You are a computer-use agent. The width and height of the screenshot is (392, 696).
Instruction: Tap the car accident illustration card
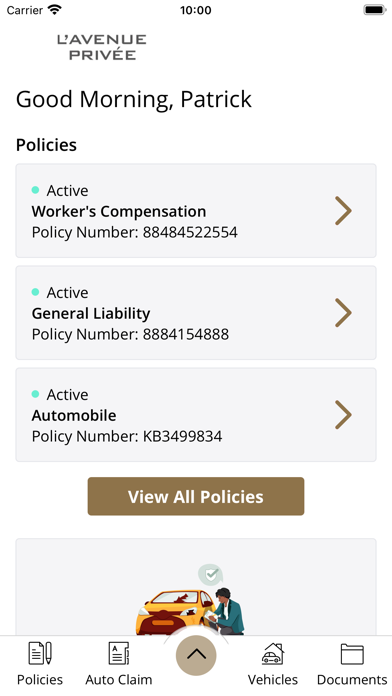pyautogui.click(x=196, y=587)
